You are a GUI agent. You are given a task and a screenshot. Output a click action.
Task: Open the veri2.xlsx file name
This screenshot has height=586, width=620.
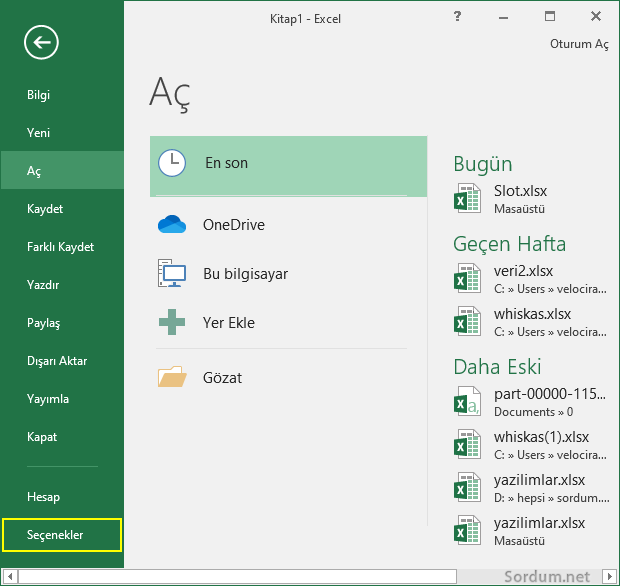pos(524,271)
